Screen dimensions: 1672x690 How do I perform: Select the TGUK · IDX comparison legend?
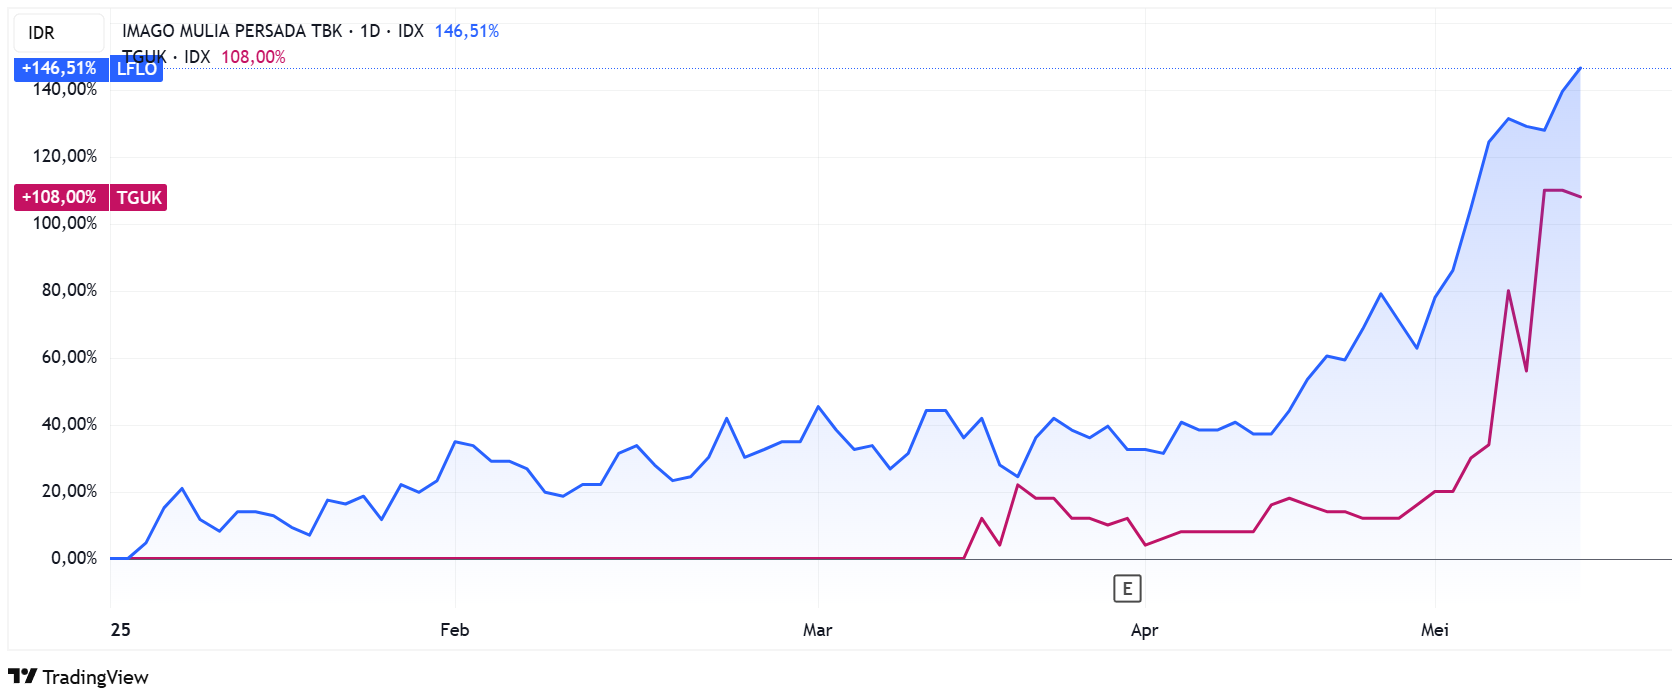tap(166, 57)
